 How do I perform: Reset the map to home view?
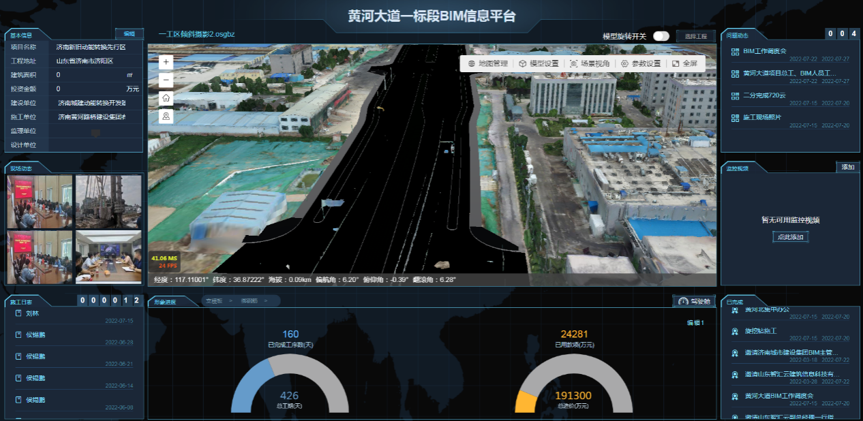pos(165,98)
